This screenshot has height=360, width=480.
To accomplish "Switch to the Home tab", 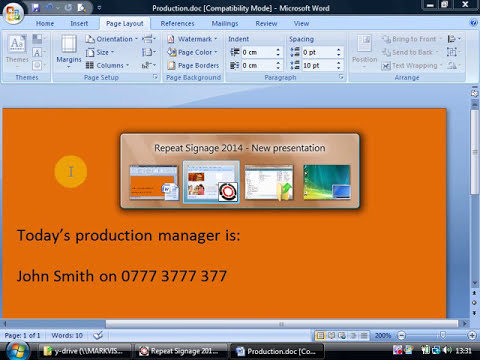I will click(x=45, y=24).
